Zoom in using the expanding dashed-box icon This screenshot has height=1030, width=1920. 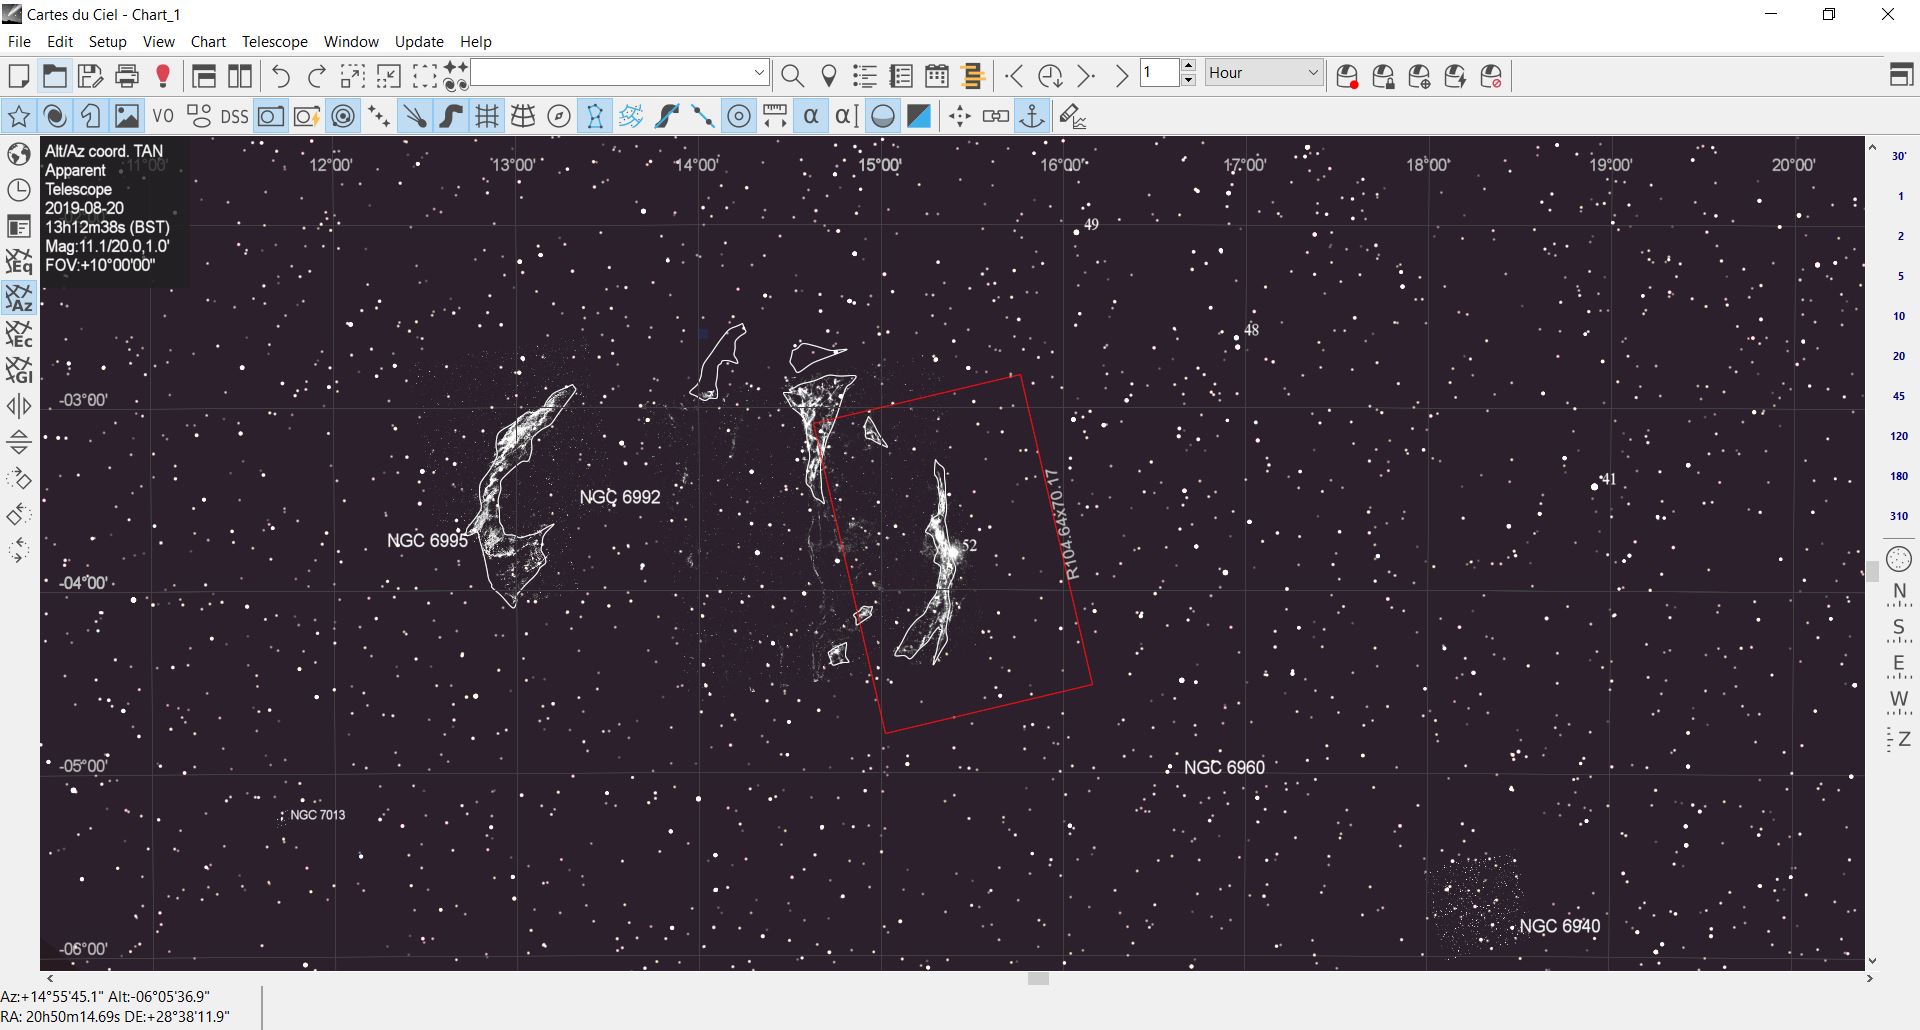(x=352, y=76)
